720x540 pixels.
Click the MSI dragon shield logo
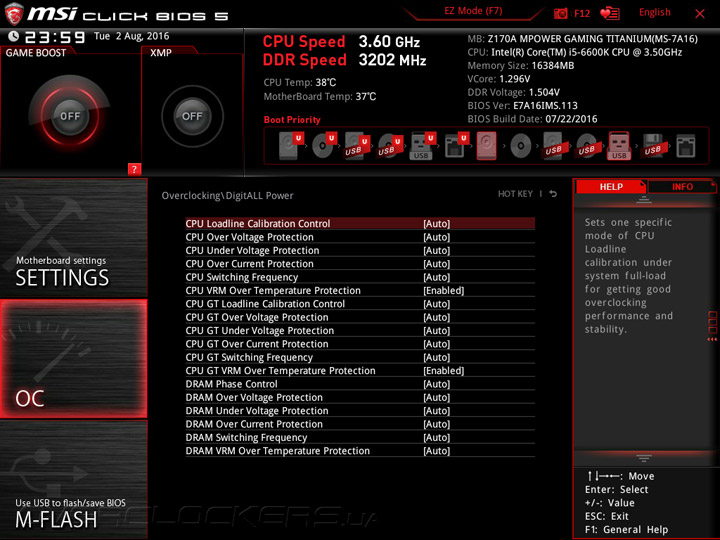14,14
